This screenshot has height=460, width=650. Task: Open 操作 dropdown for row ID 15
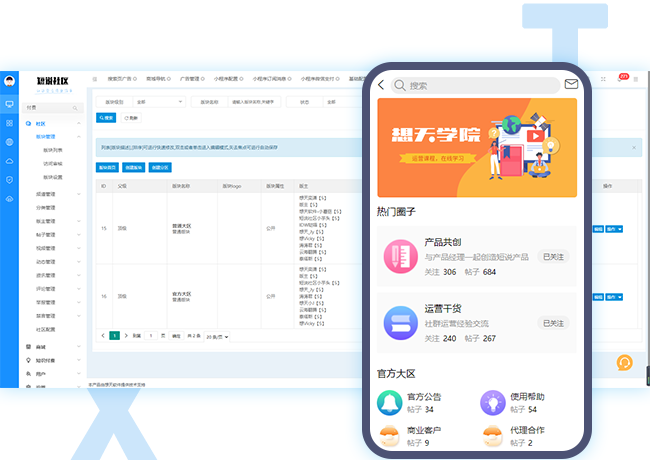(614, 229)
